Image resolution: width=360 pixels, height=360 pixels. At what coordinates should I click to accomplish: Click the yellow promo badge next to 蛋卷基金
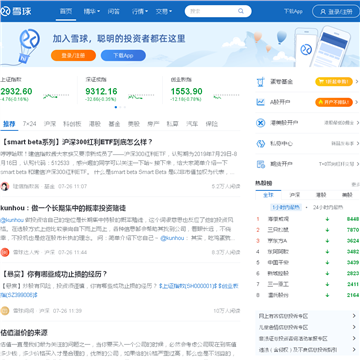pyautogui.click(x=334, y=82)
